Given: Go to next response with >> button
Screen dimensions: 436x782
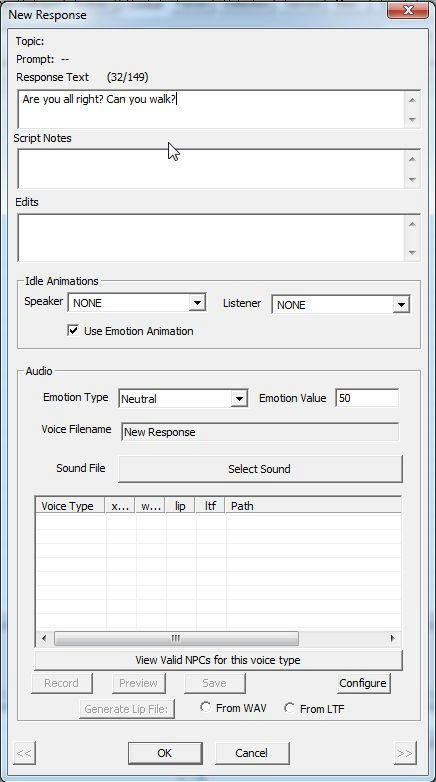Looking at the screenshot, I should click(x=405, y=753).
